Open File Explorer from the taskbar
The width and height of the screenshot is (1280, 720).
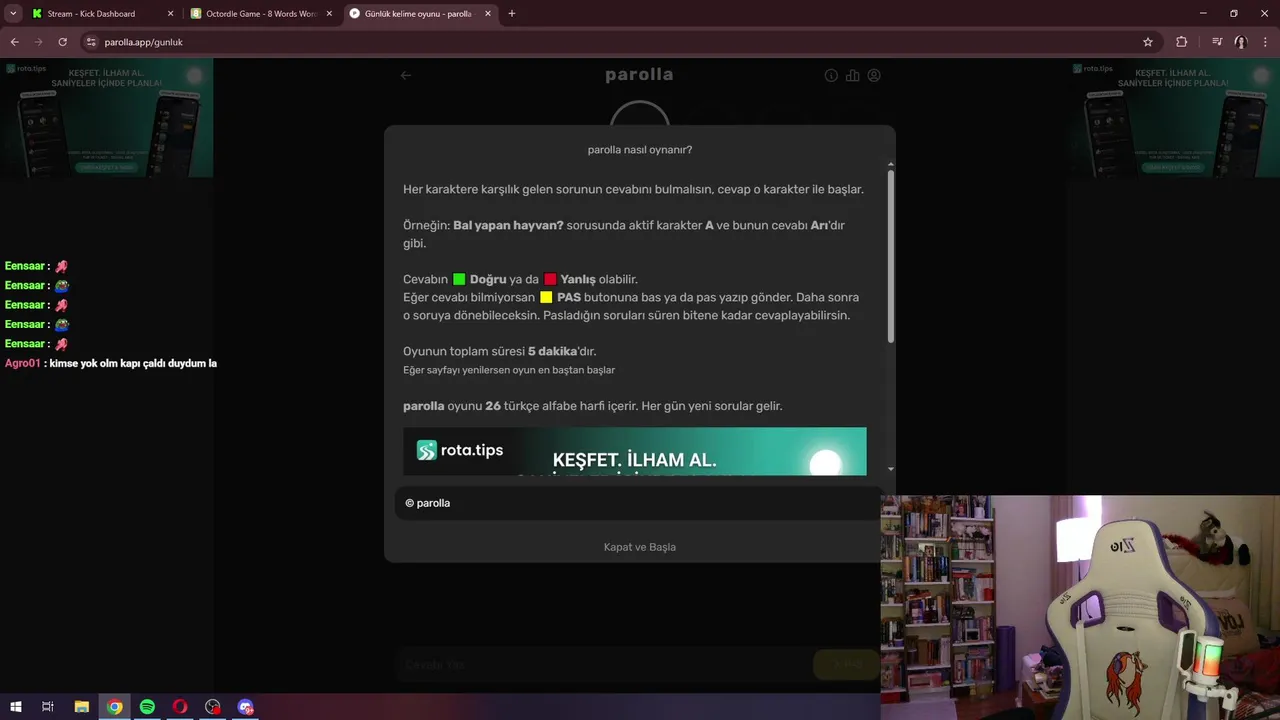(82, 707)
